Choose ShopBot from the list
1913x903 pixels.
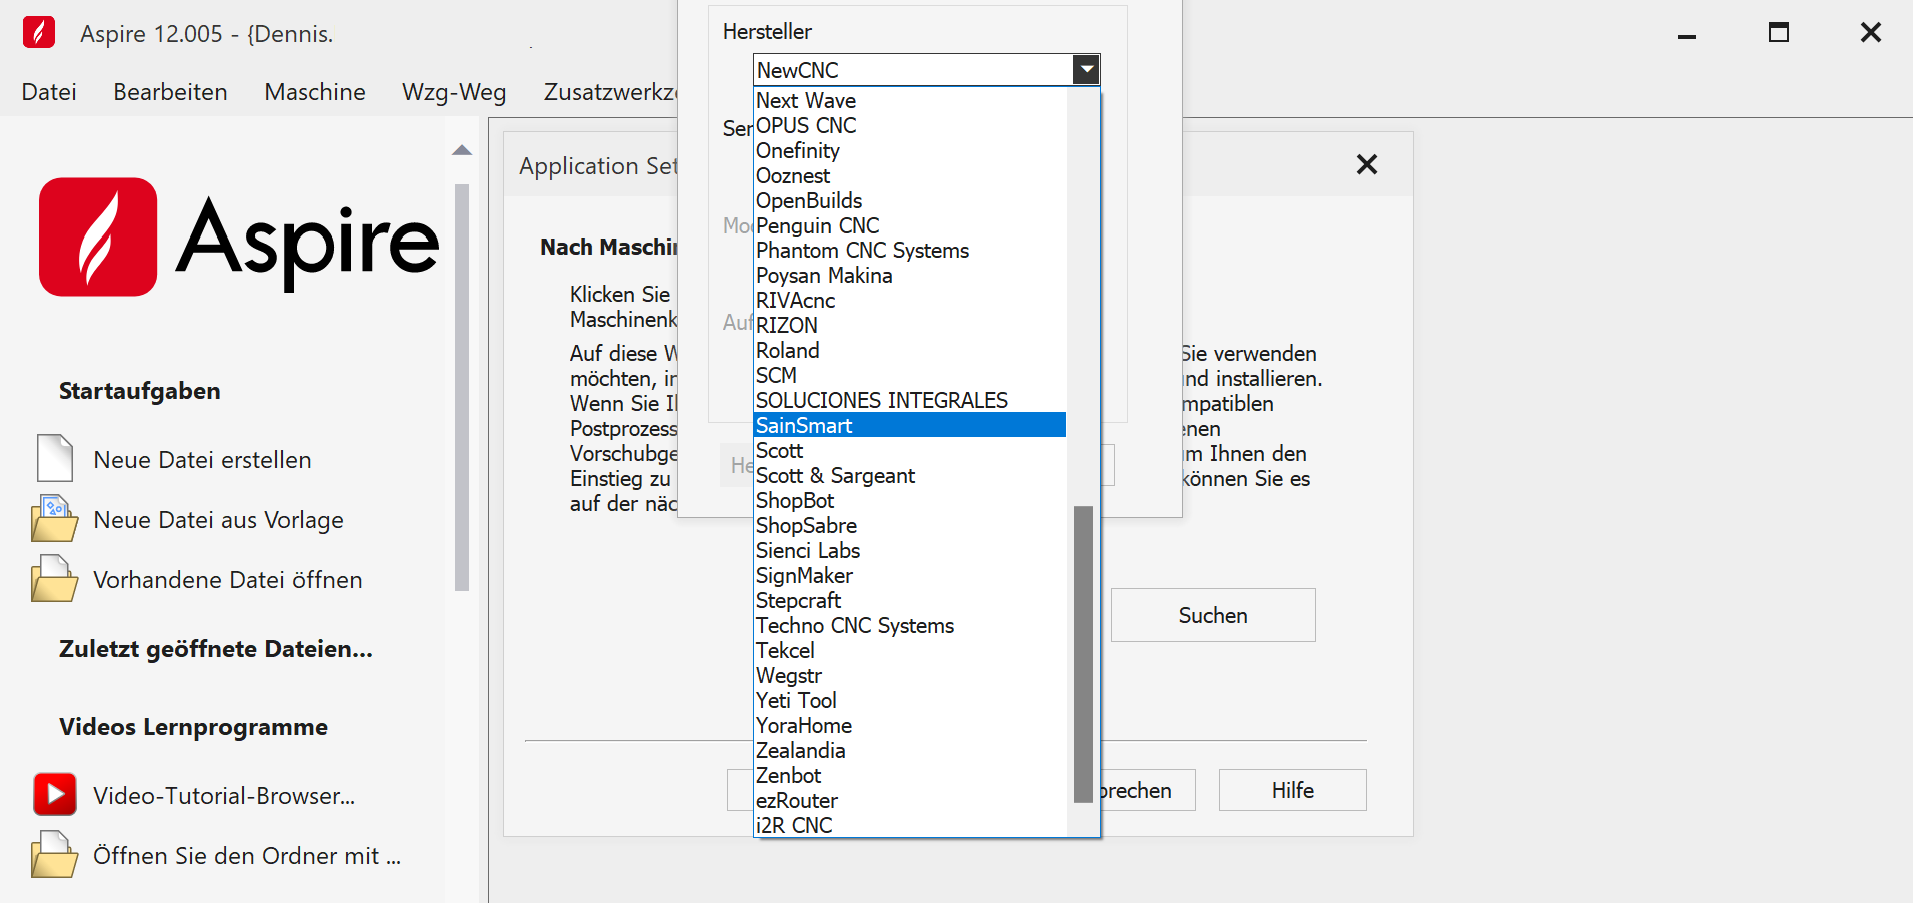[910, 500]
